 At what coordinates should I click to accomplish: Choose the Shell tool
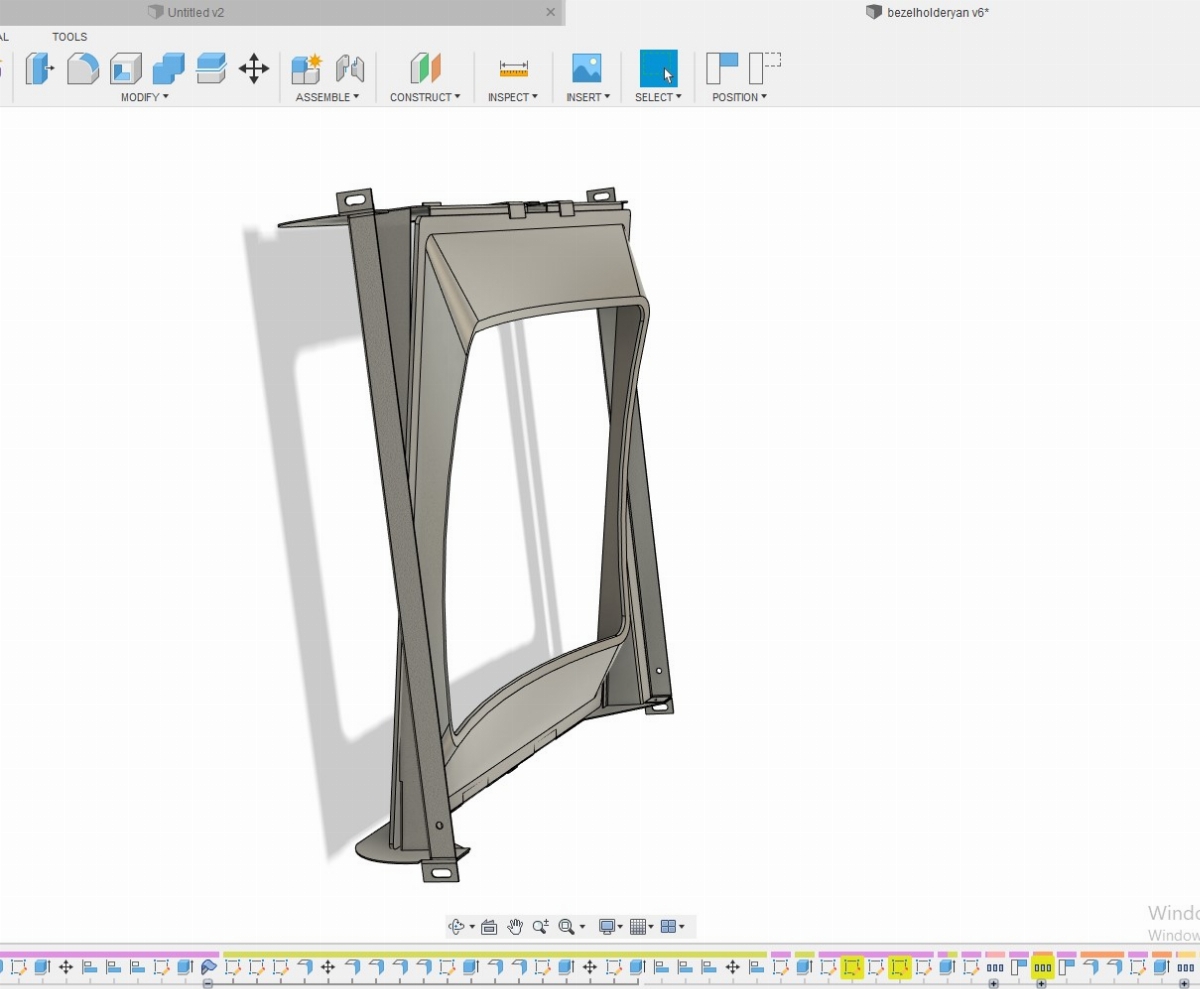point(125,68)
